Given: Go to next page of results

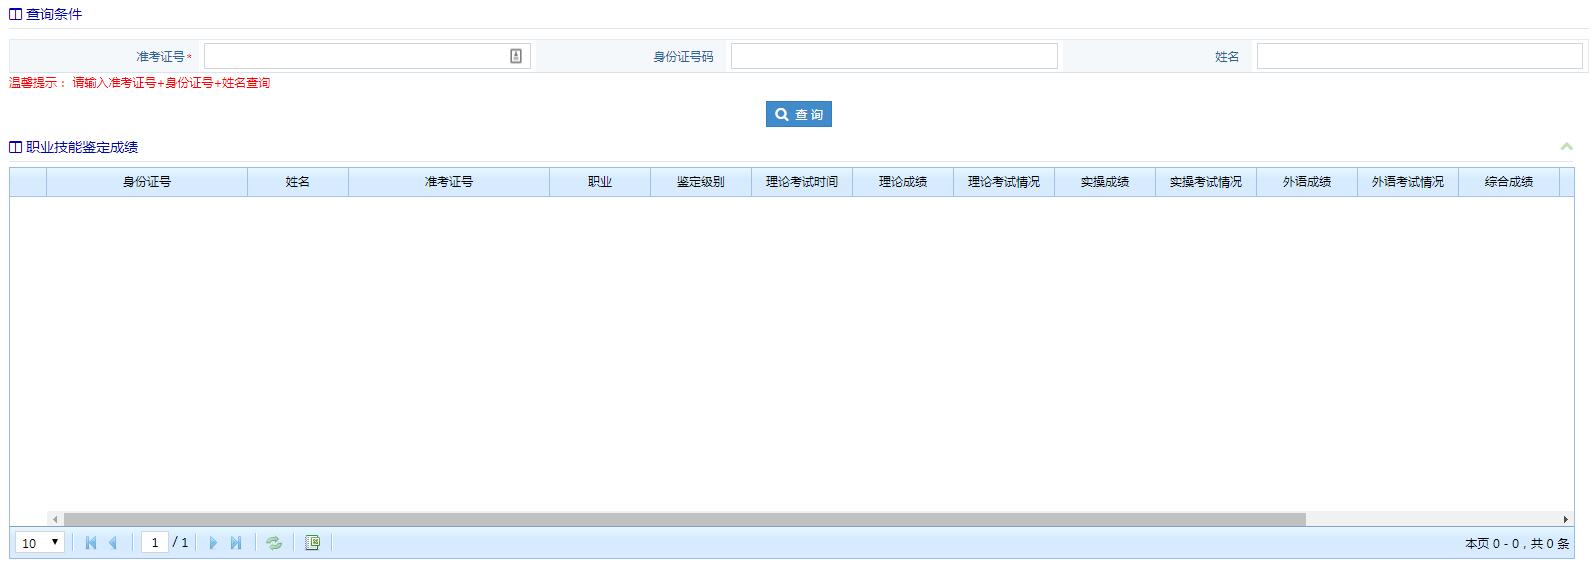Looking at the screenshot, I should [x=212, y=543].
